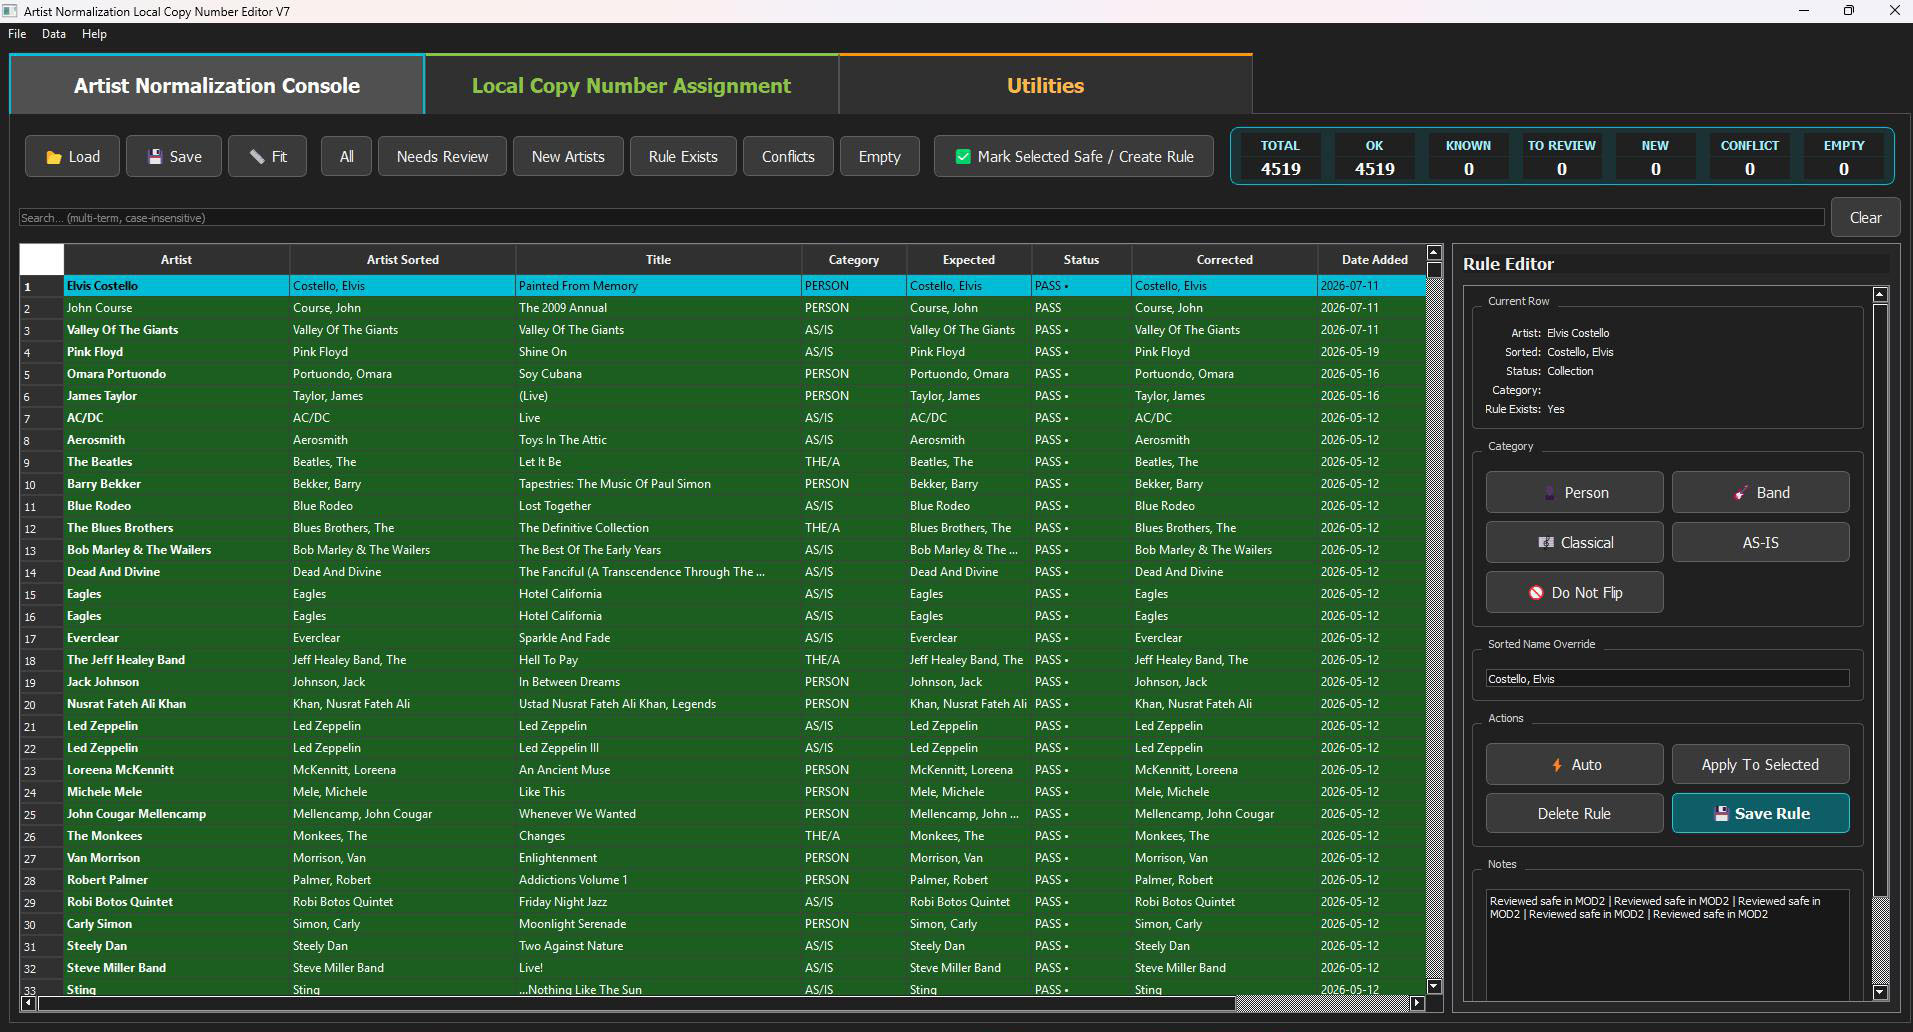Sort by the Artist column header
Viewport: 1913px width, 1032px height.
tap(176, 260)
